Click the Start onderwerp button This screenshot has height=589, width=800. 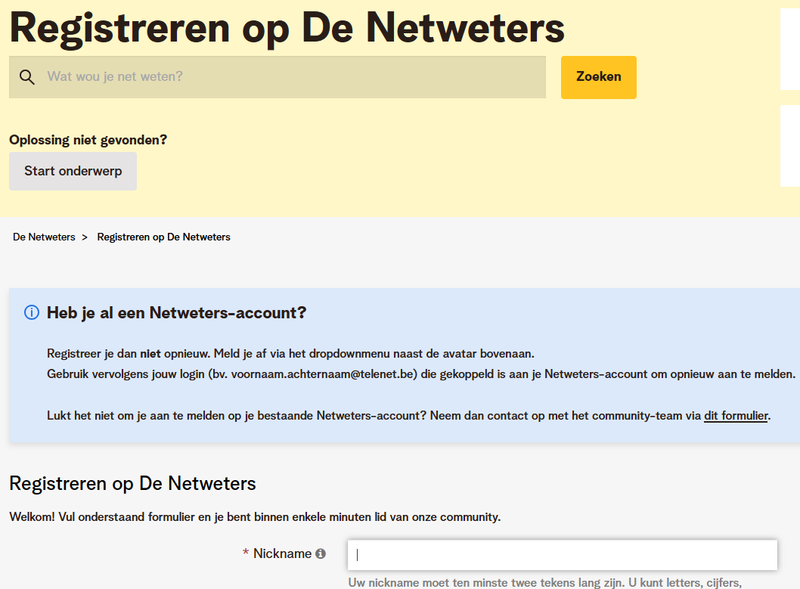pos(73,171)
